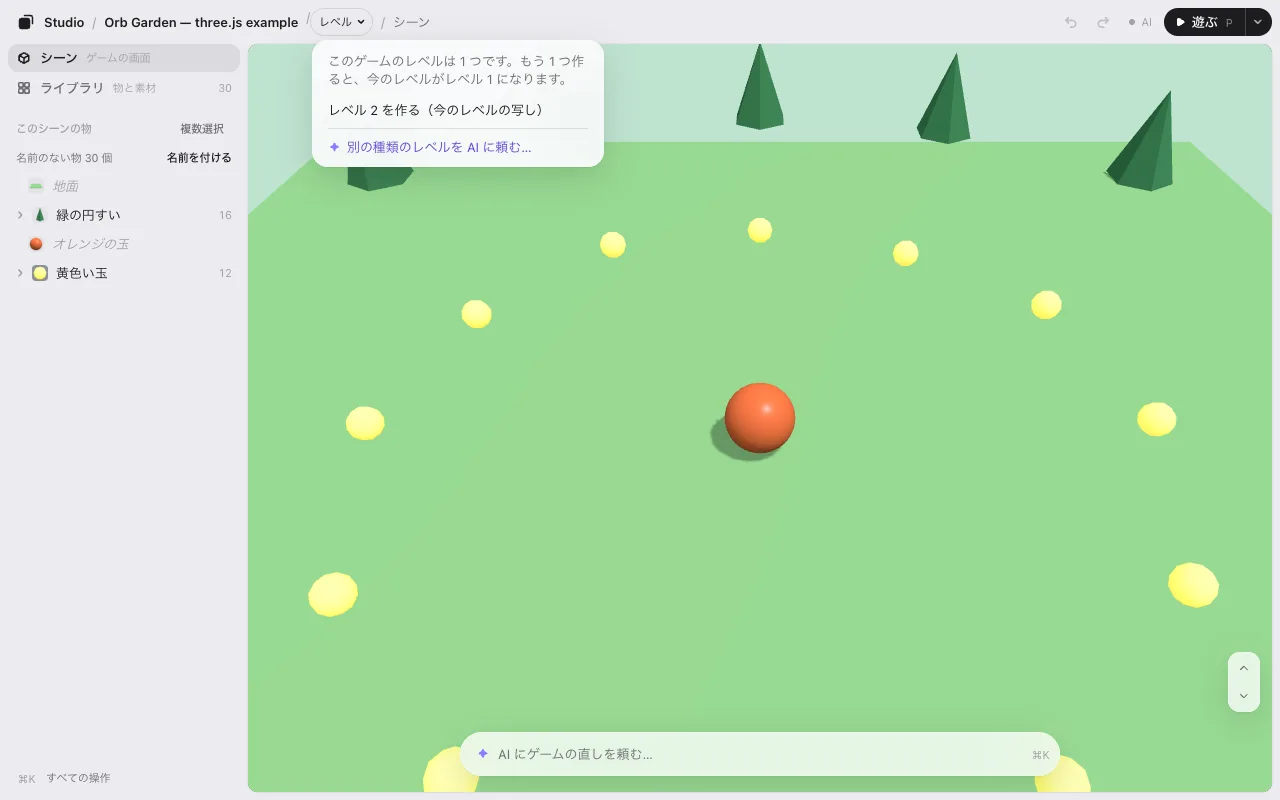Click the count 16 beside 緑の円すい
The height and width of the screenshot is (800, 1280).
coord(225,215)
